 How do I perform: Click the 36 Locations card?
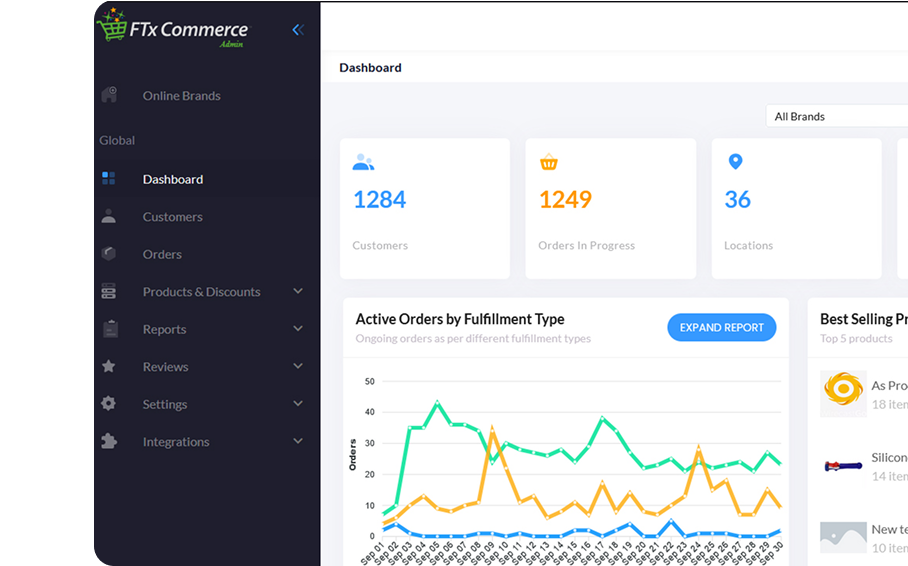coord(796,208)
